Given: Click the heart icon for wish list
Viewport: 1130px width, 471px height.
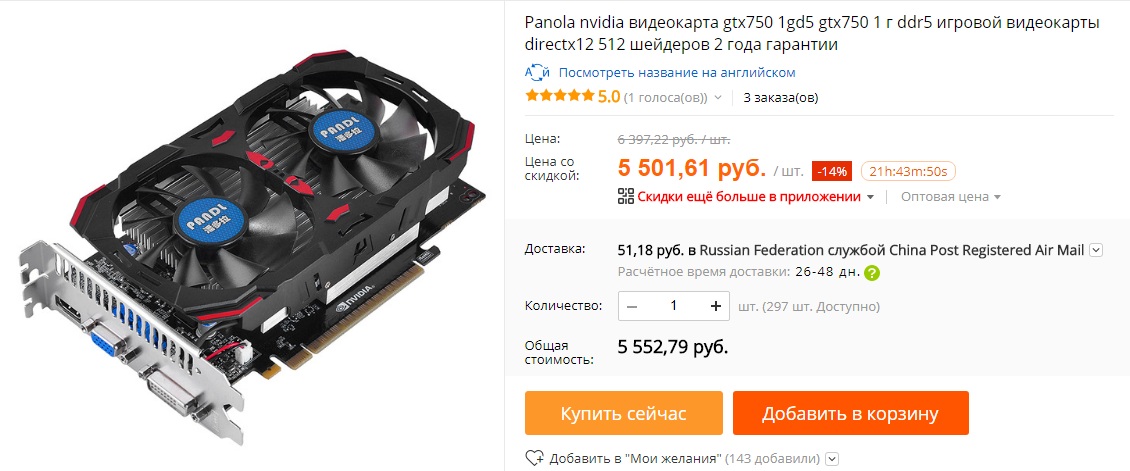Looking at the screenshot, I should [x=534, y=458].
